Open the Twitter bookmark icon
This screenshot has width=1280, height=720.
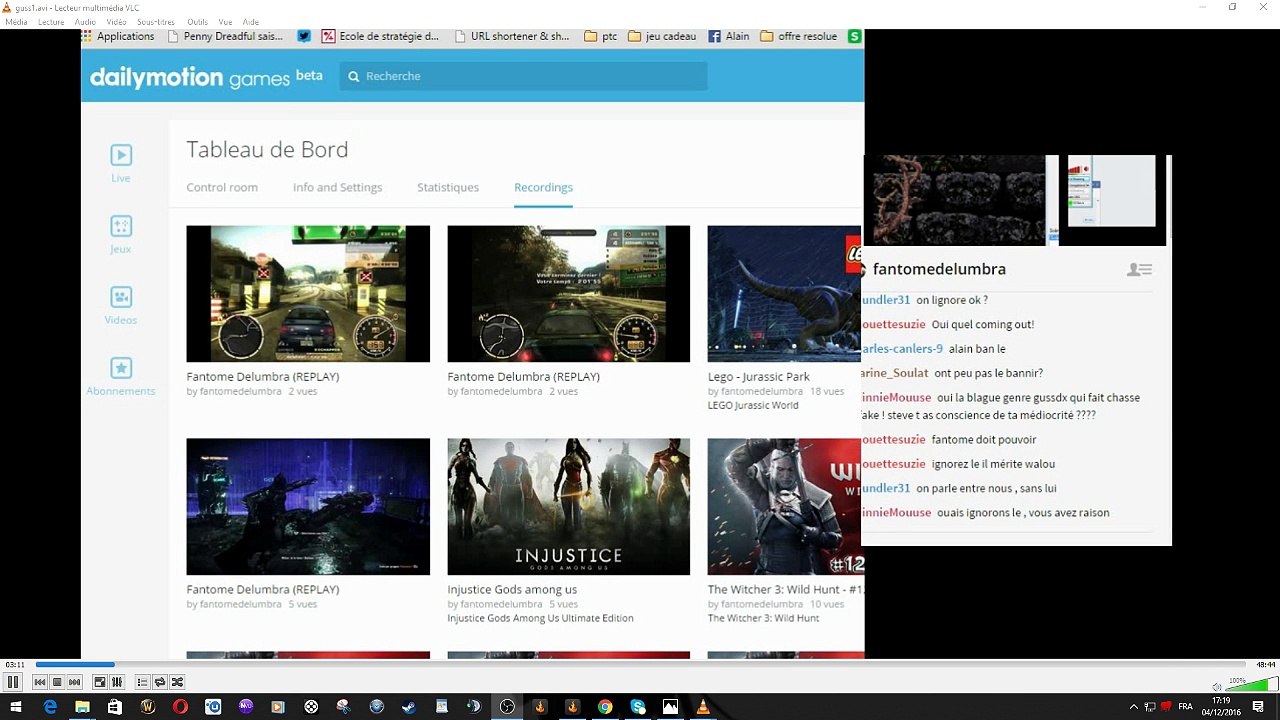(304, 36)
